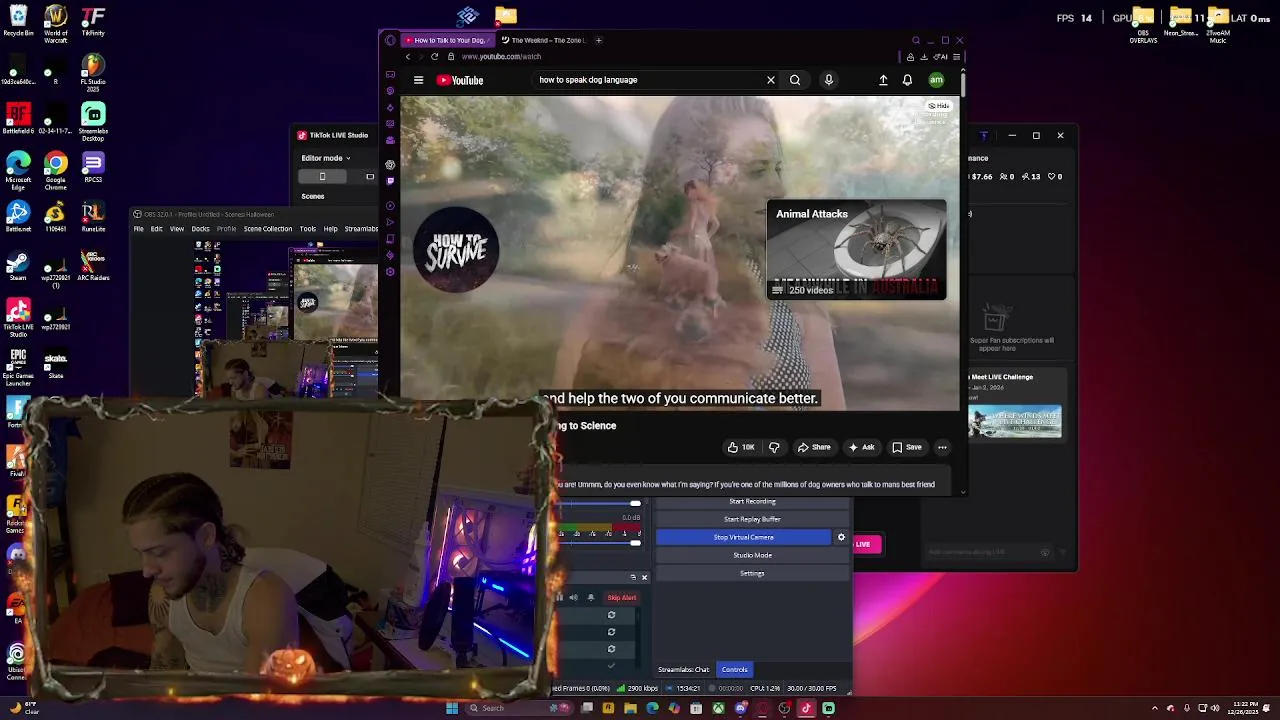Screen dimensions: 1280x720
Task: Click the TikTok LIVE Studio taskbar icon
Action: point(806,708)
